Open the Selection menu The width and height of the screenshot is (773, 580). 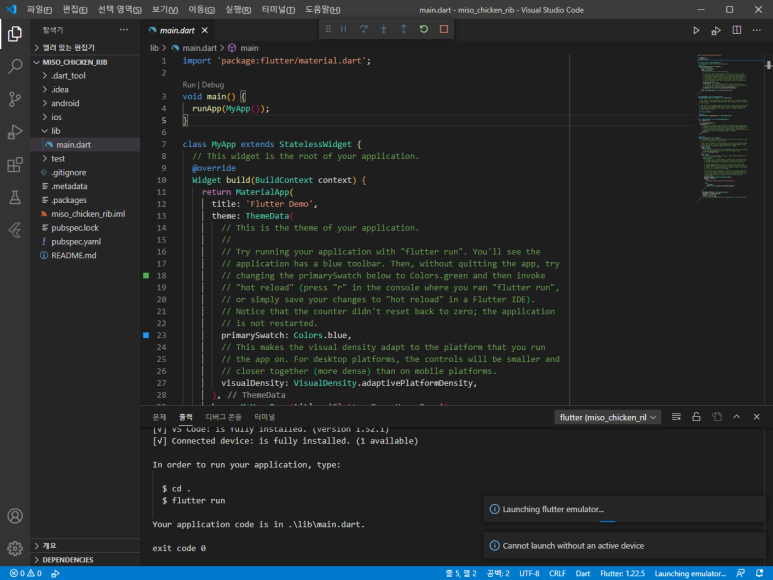tap(119, 10)
